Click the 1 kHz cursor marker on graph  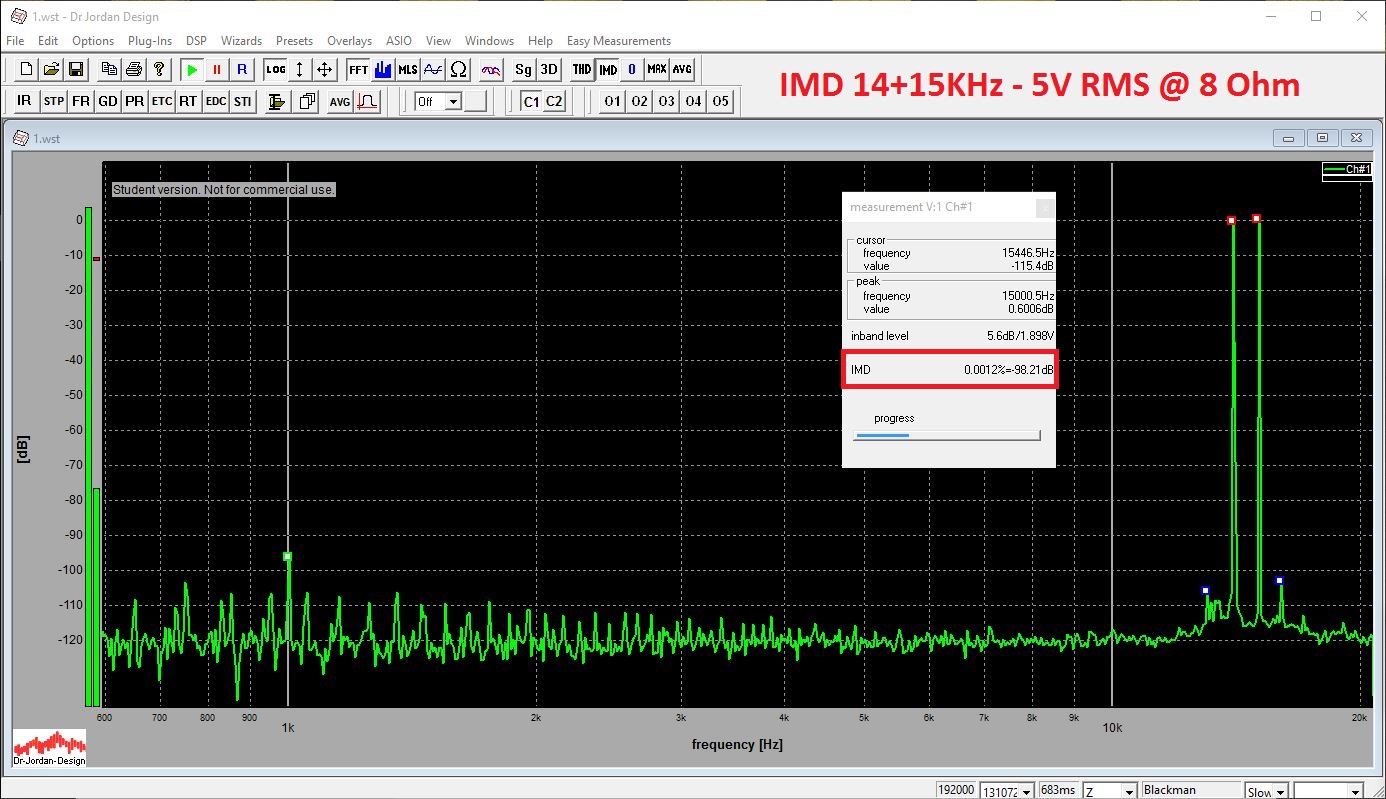(x=287, y=556)
